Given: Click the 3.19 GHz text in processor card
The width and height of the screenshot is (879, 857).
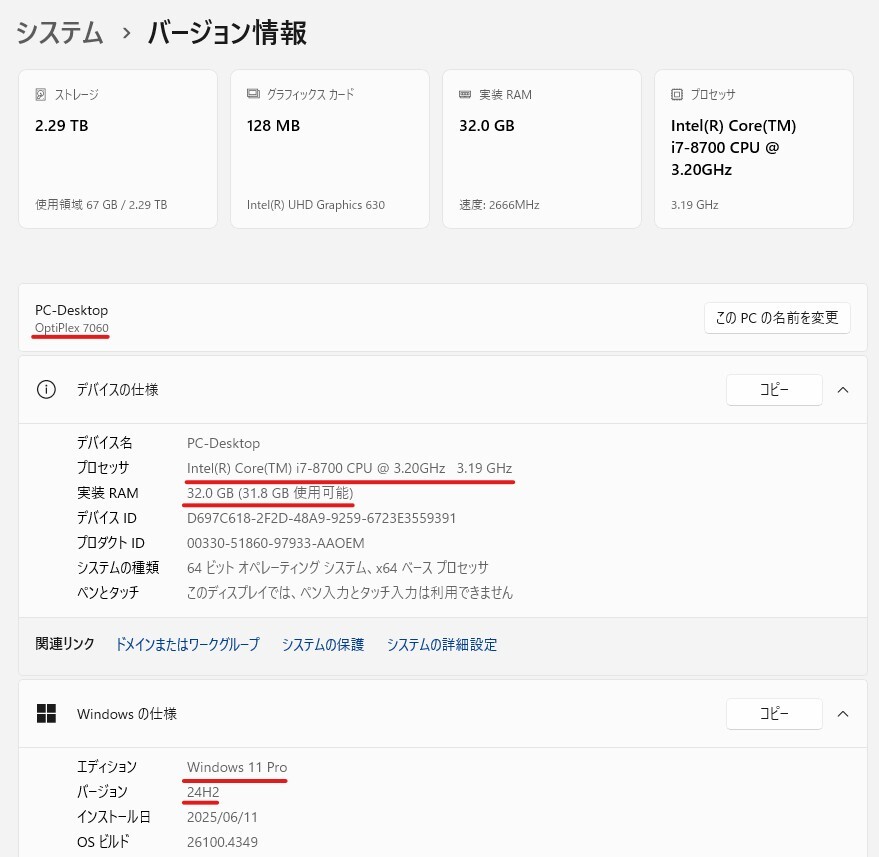Looking at the screenshot, I should pos(695,205).
